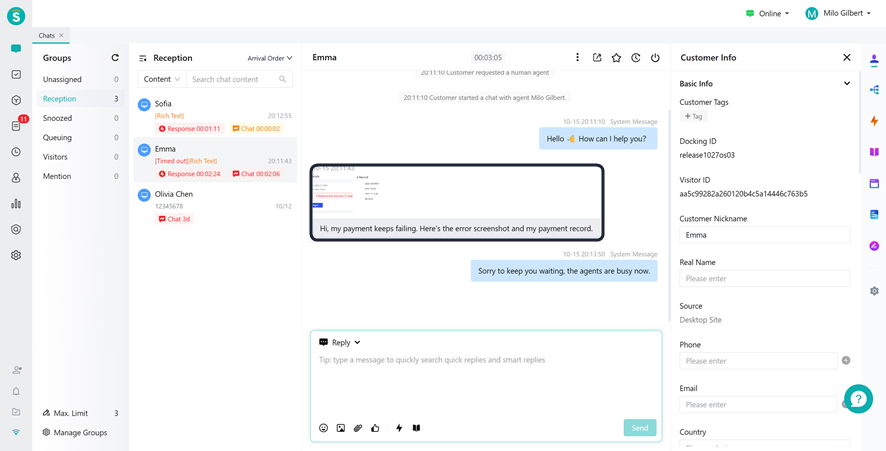
Task: Close the Chats tab
Action: tap(62, 36)
